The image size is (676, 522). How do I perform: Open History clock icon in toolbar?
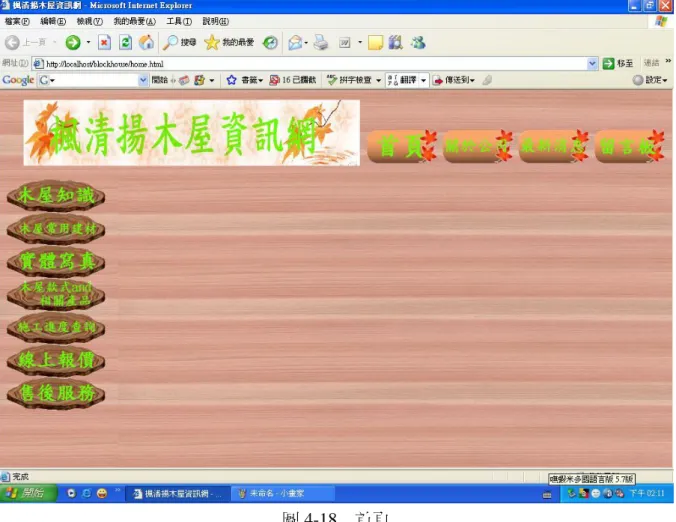270,42
